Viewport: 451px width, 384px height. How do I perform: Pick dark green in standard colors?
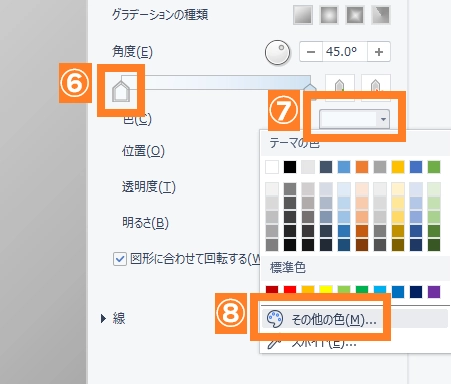click(362, 290)
